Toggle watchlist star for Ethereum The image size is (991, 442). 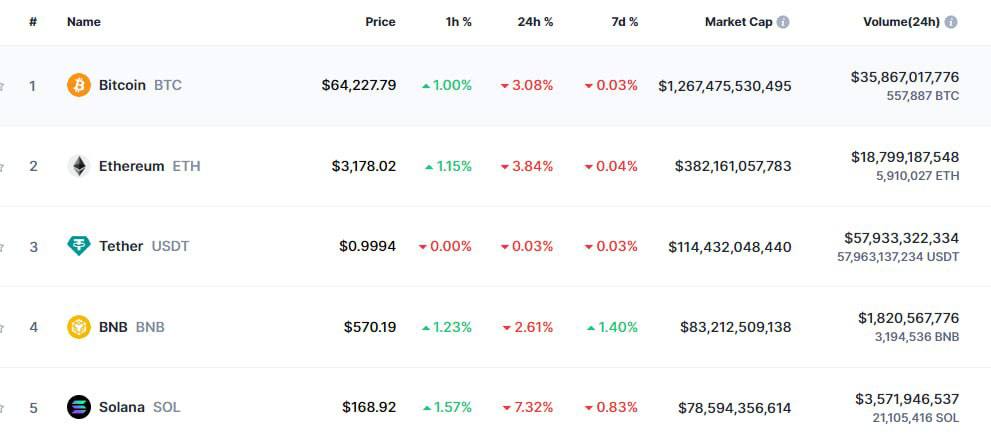(2, 166)
